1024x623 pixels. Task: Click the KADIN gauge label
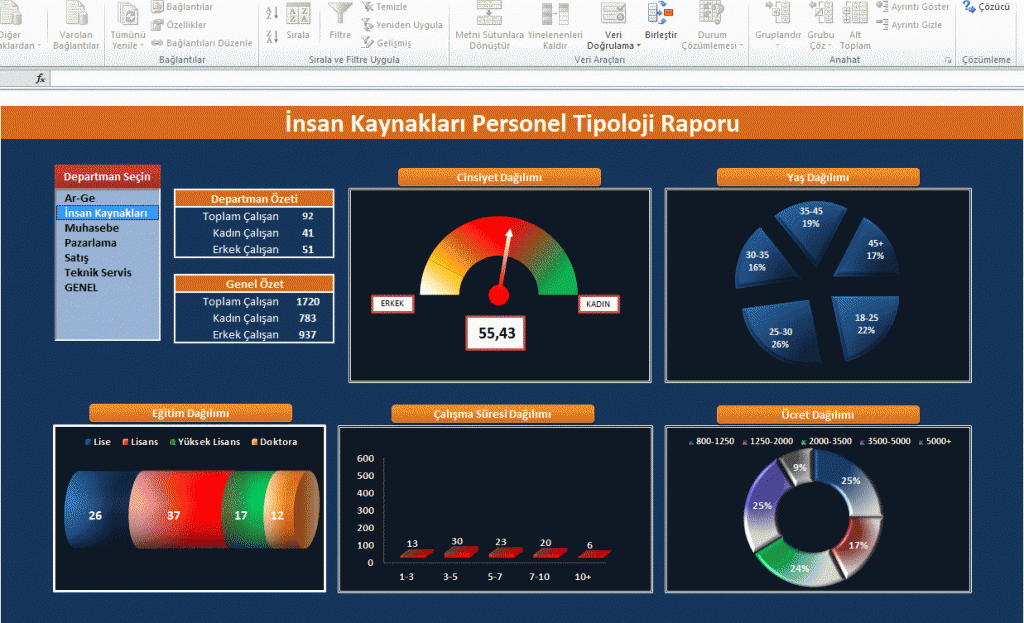(x=598, y=304)
